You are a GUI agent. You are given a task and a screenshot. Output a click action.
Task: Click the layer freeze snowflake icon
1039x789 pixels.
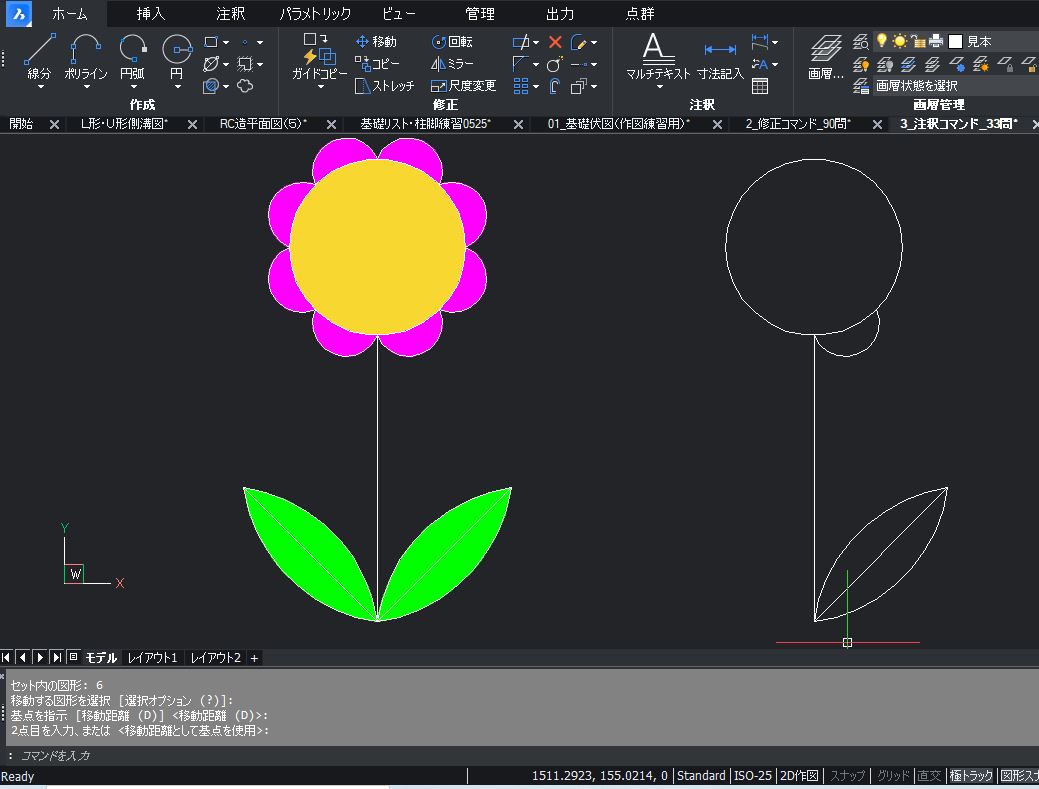(x=957, y=64)
